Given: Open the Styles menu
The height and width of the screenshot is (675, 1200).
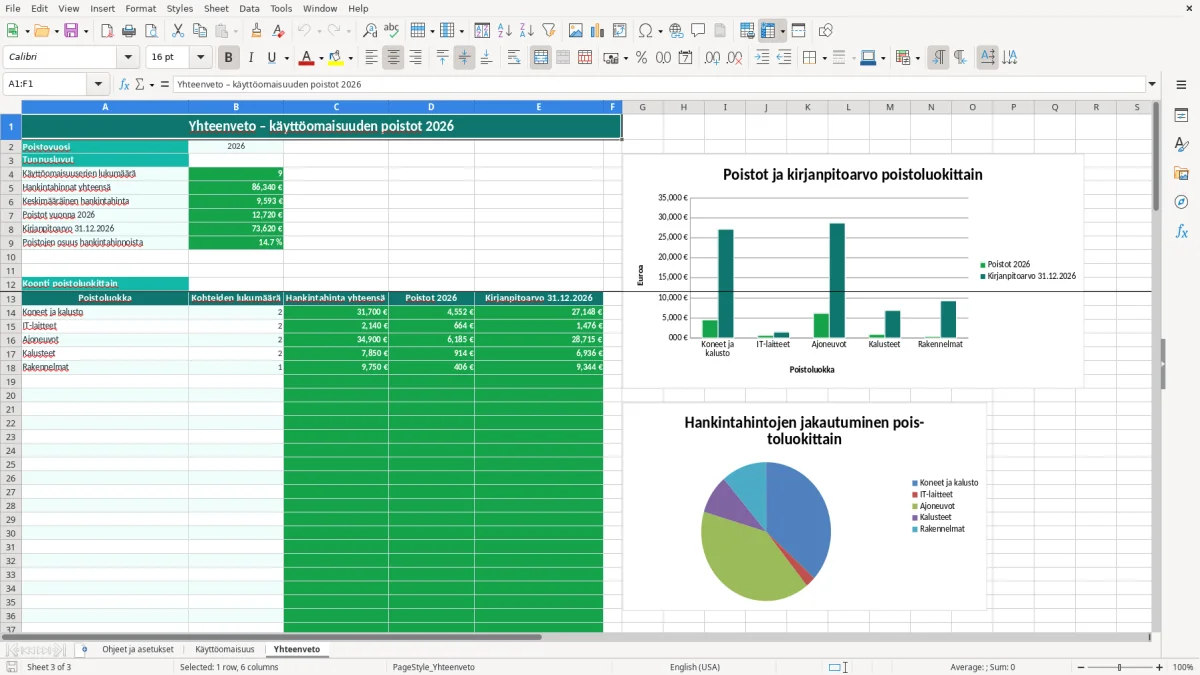Looking at the screenshot, I should tap(180, 8).
